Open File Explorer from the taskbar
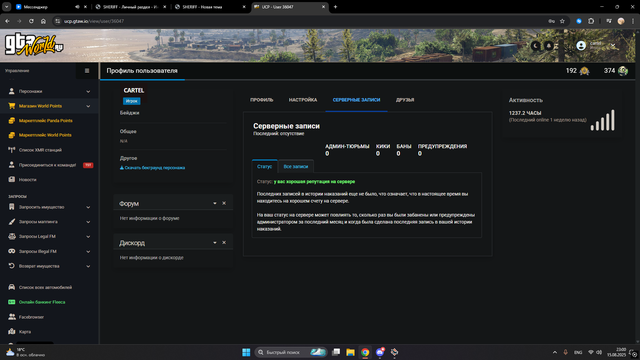640x360 pixels. pyautogui.click(x=350, y=352)
